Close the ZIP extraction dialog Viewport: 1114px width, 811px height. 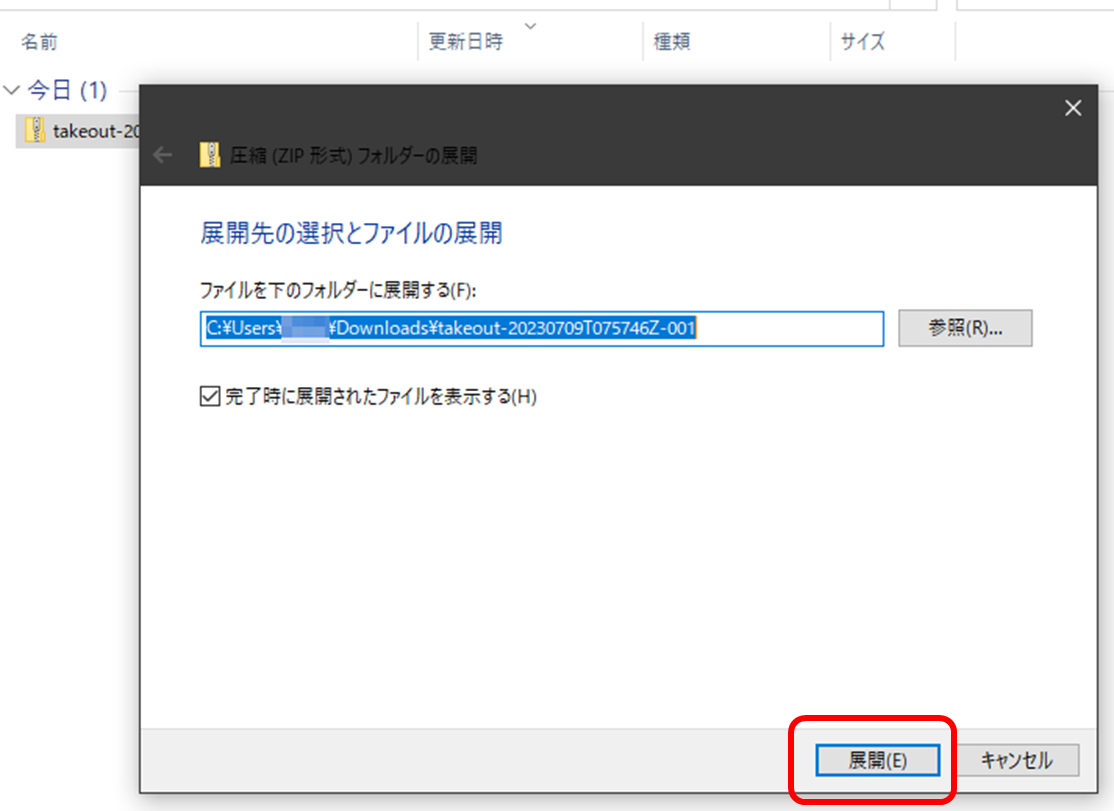coord(1073,108)
